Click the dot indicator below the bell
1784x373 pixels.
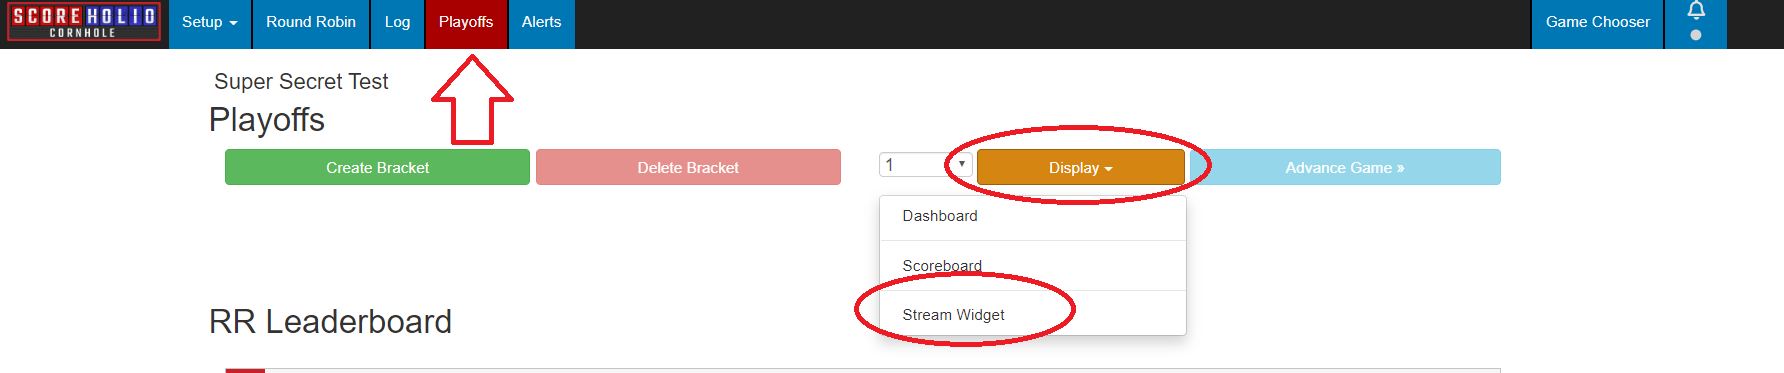tap(1695, 35)
